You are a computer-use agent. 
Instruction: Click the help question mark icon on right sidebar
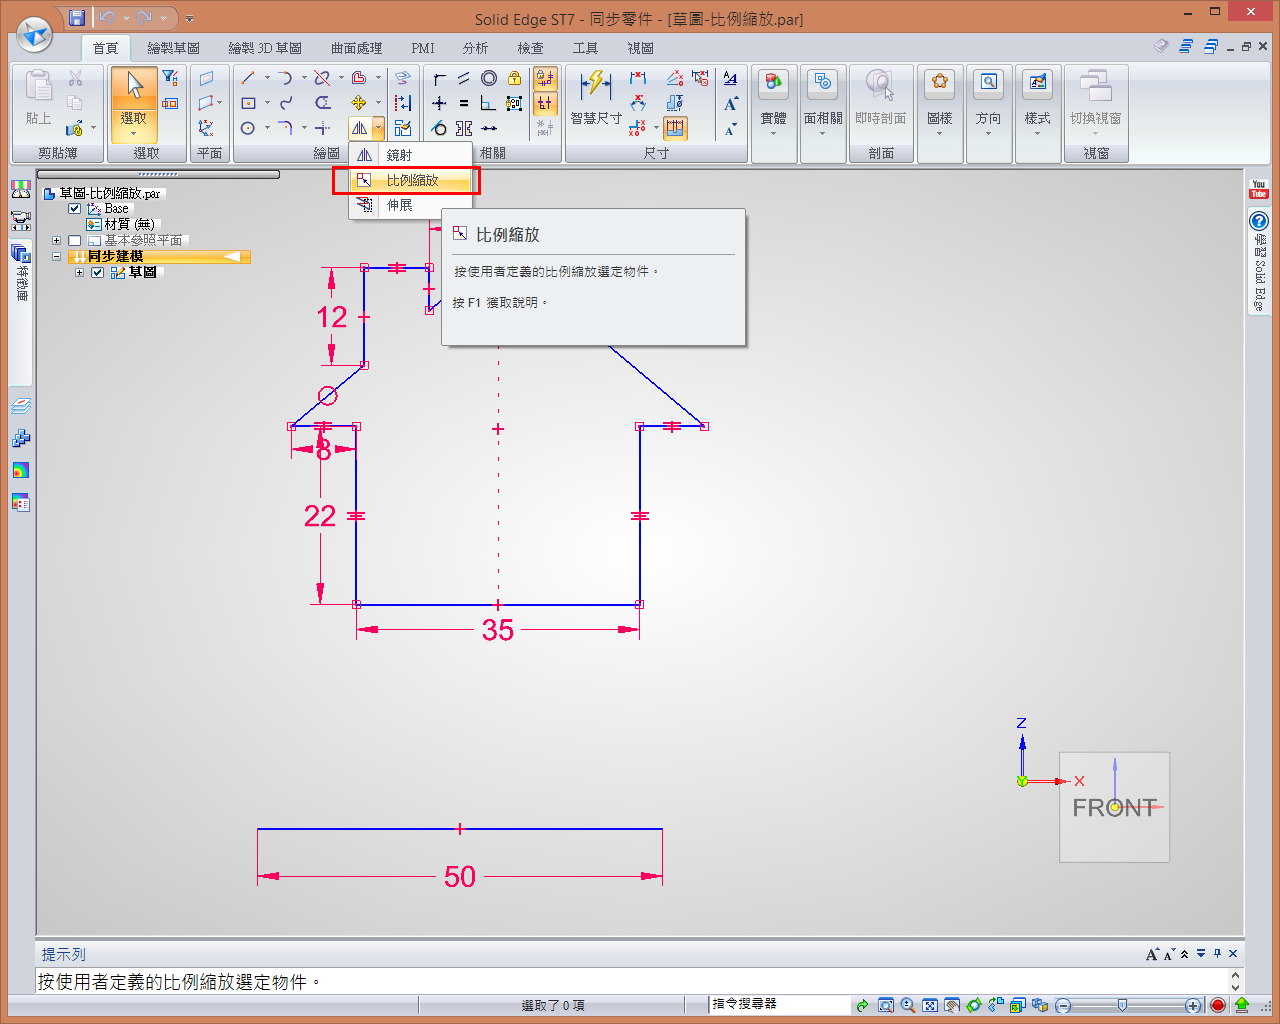point(1259,221)
